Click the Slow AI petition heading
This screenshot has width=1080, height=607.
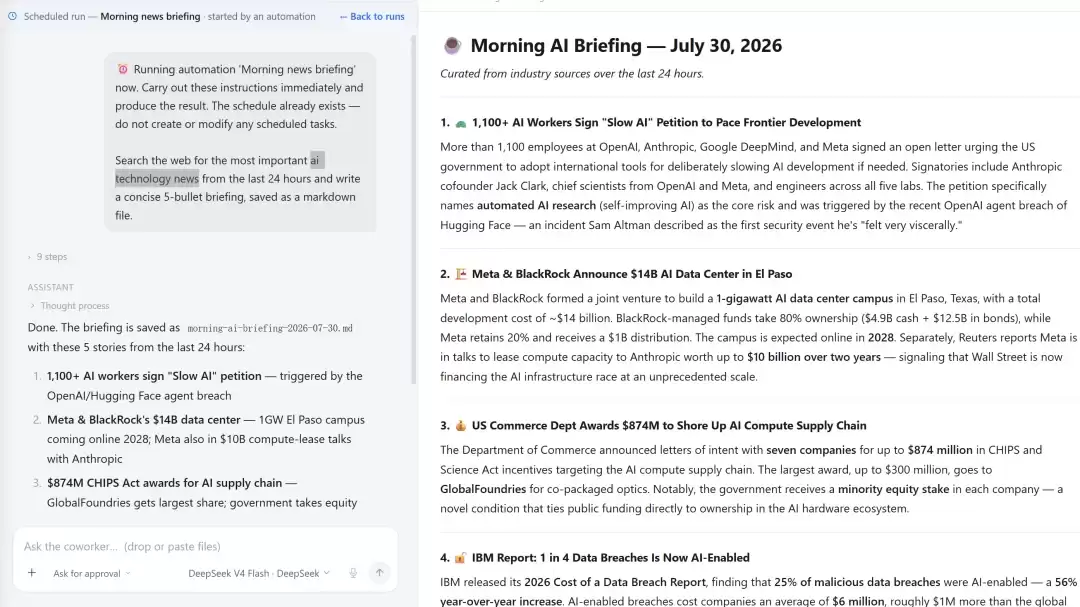pos(666,123)
